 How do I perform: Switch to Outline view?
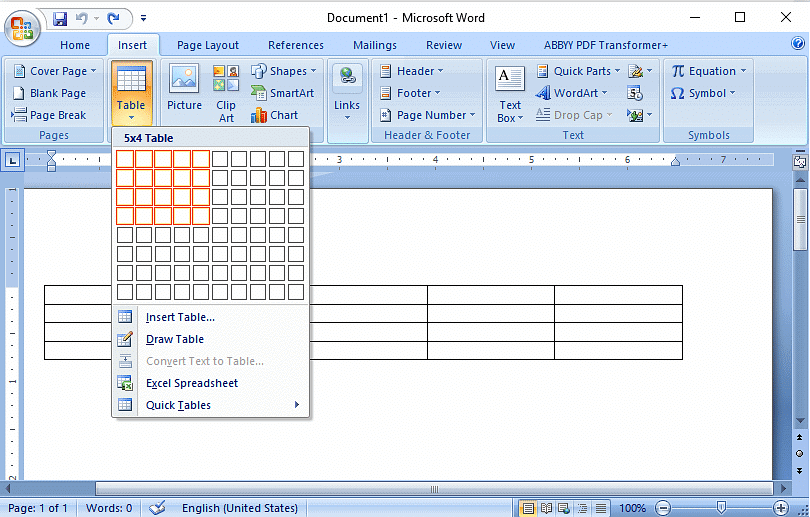tap(582, 508)
